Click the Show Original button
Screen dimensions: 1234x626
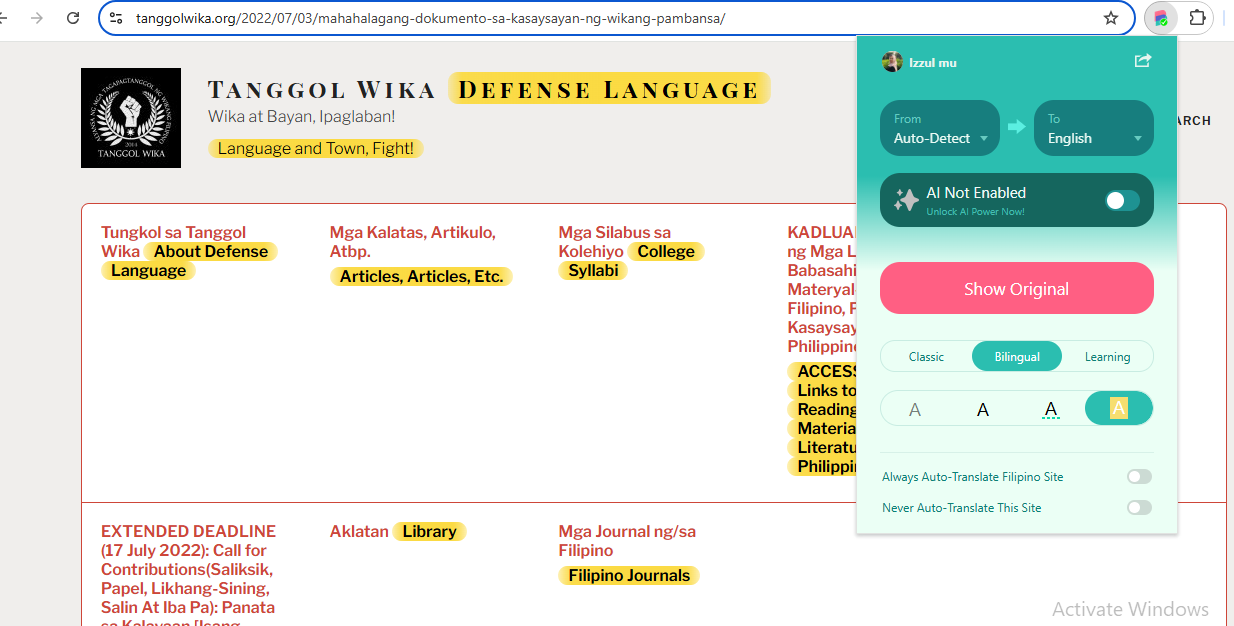tap(1017, 289)
